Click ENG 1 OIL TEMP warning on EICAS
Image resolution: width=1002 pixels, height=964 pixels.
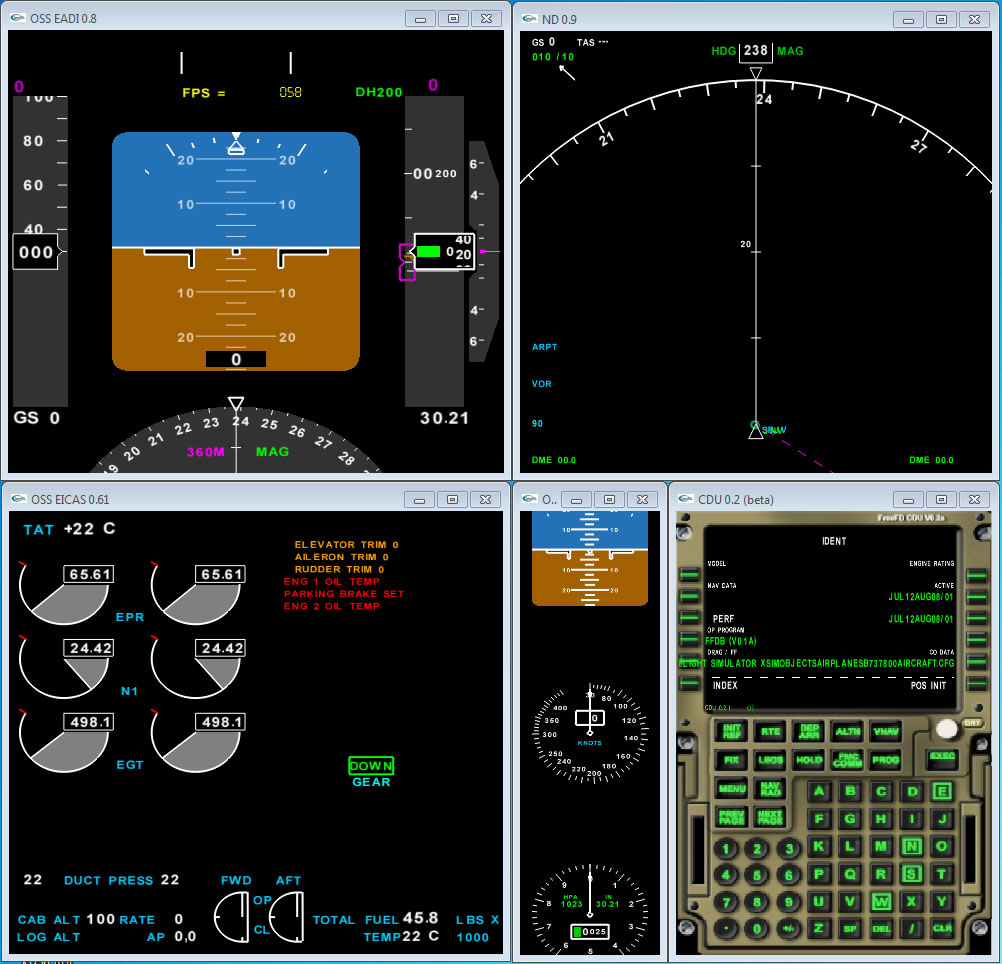click(x=332, y=581)
